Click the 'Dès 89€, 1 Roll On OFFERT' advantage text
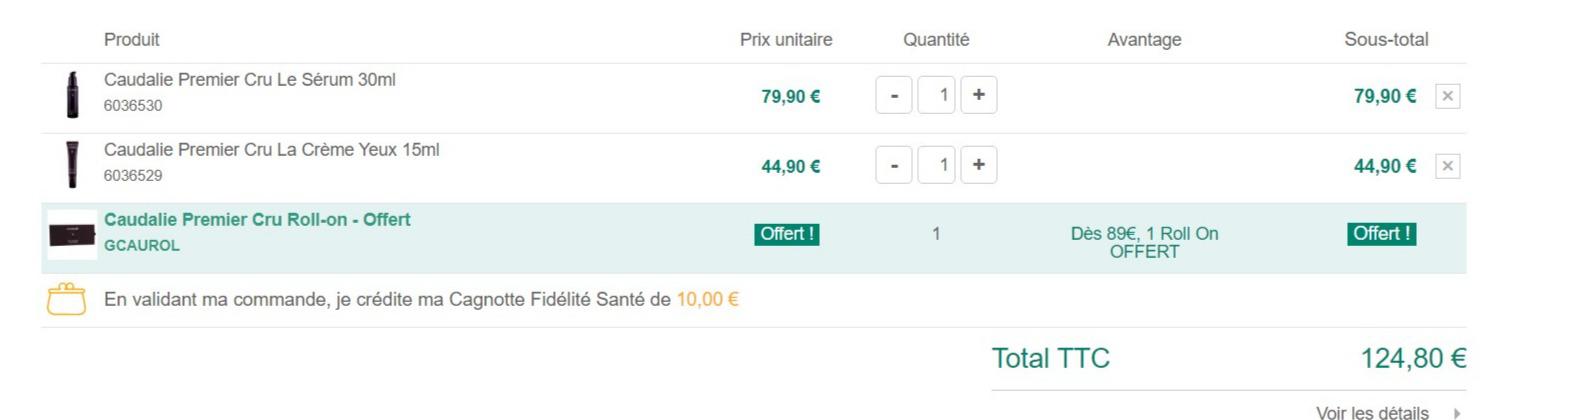 [1144, 242]
